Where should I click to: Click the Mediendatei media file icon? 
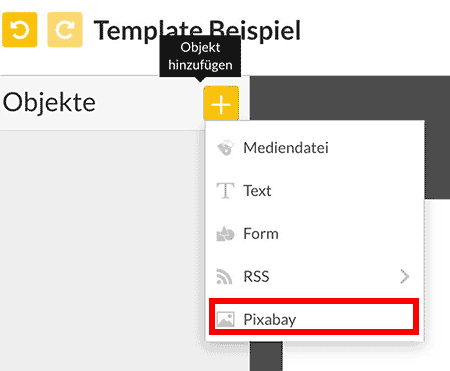click(225, 148)
